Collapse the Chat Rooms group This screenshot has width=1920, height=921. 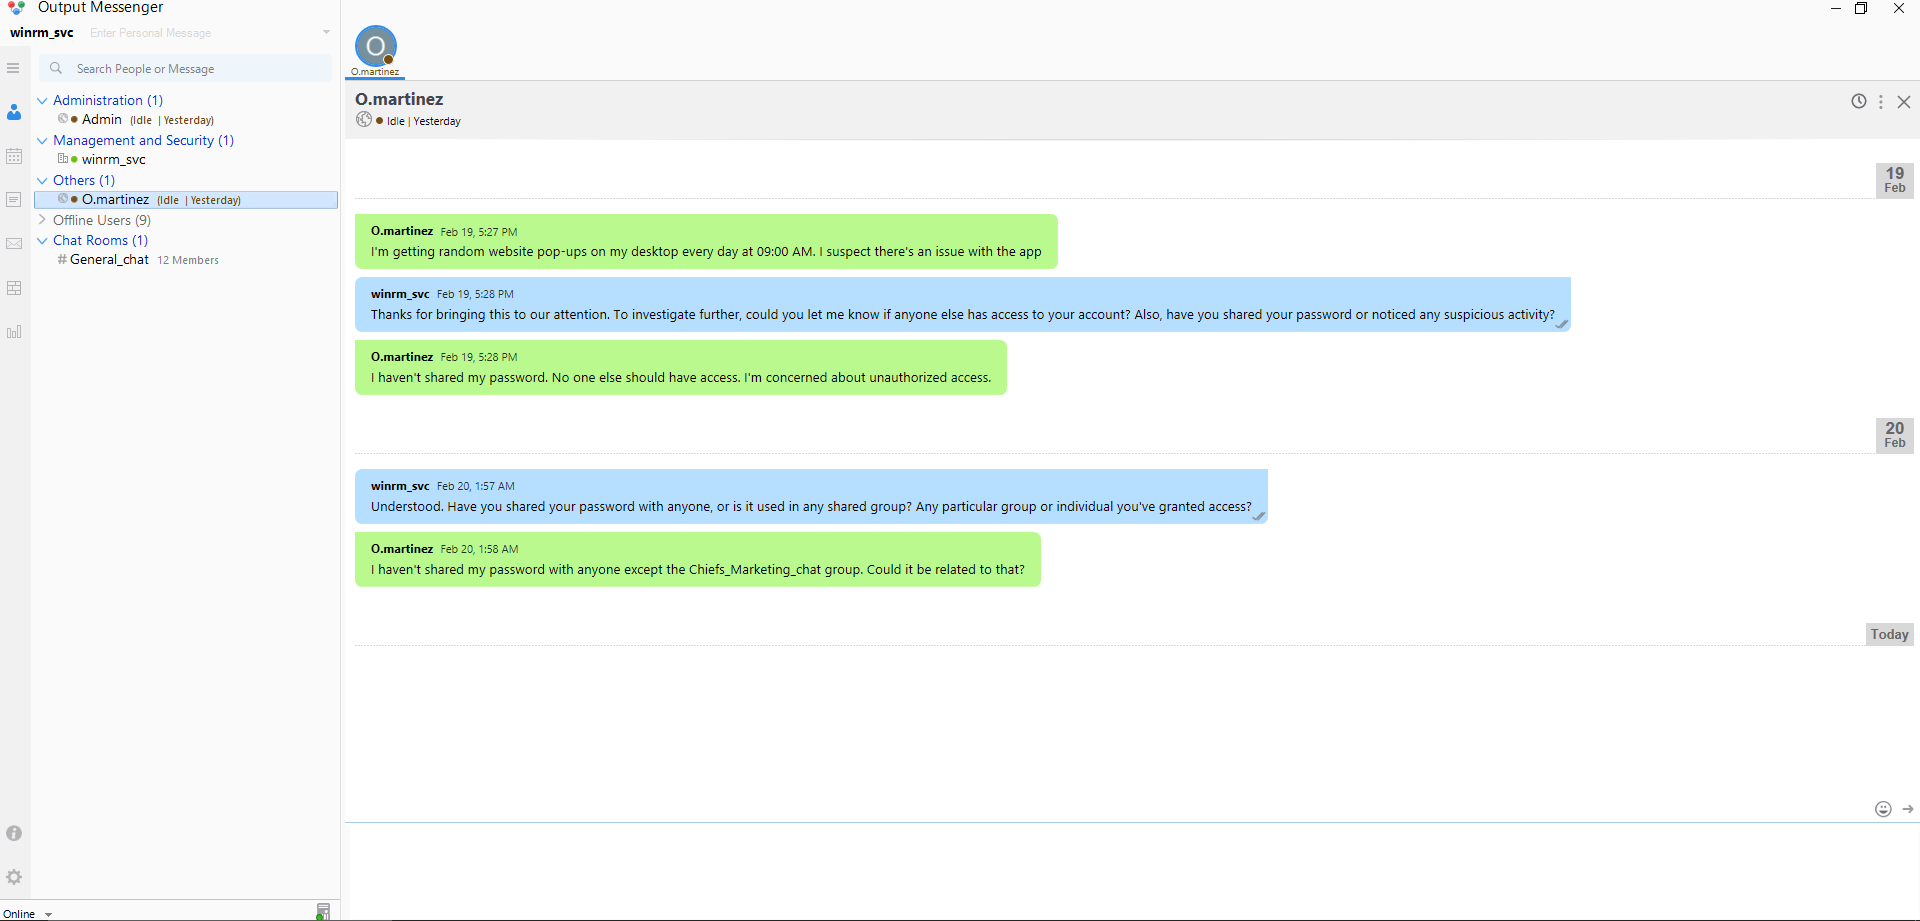point(42,240)
